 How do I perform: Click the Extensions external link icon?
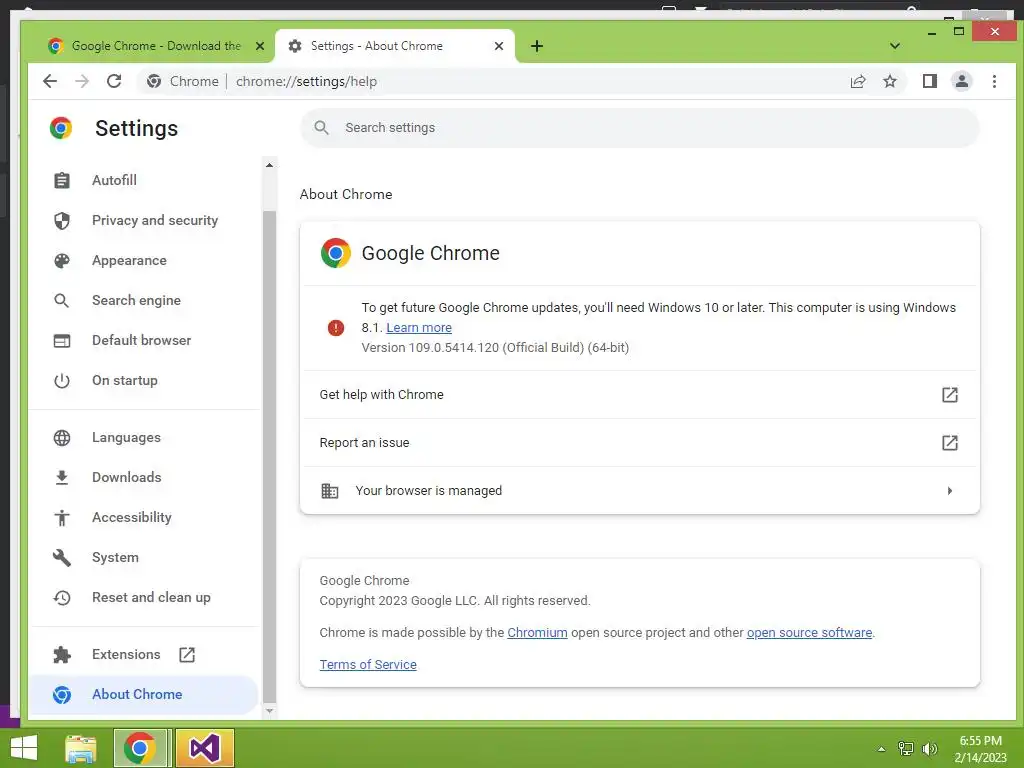[187, 654]
